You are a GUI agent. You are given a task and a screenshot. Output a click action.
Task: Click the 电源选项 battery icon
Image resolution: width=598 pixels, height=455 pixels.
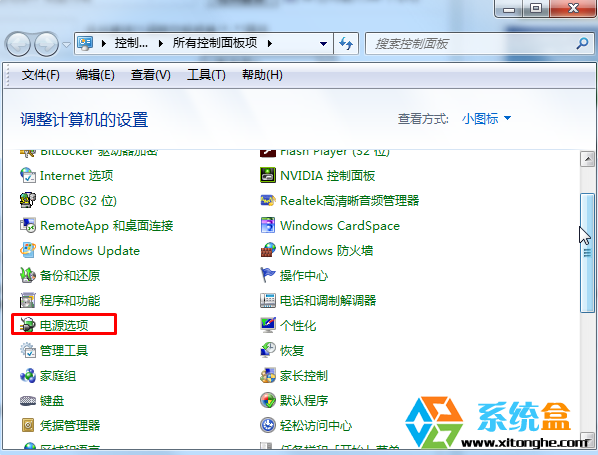click(27, 325)
